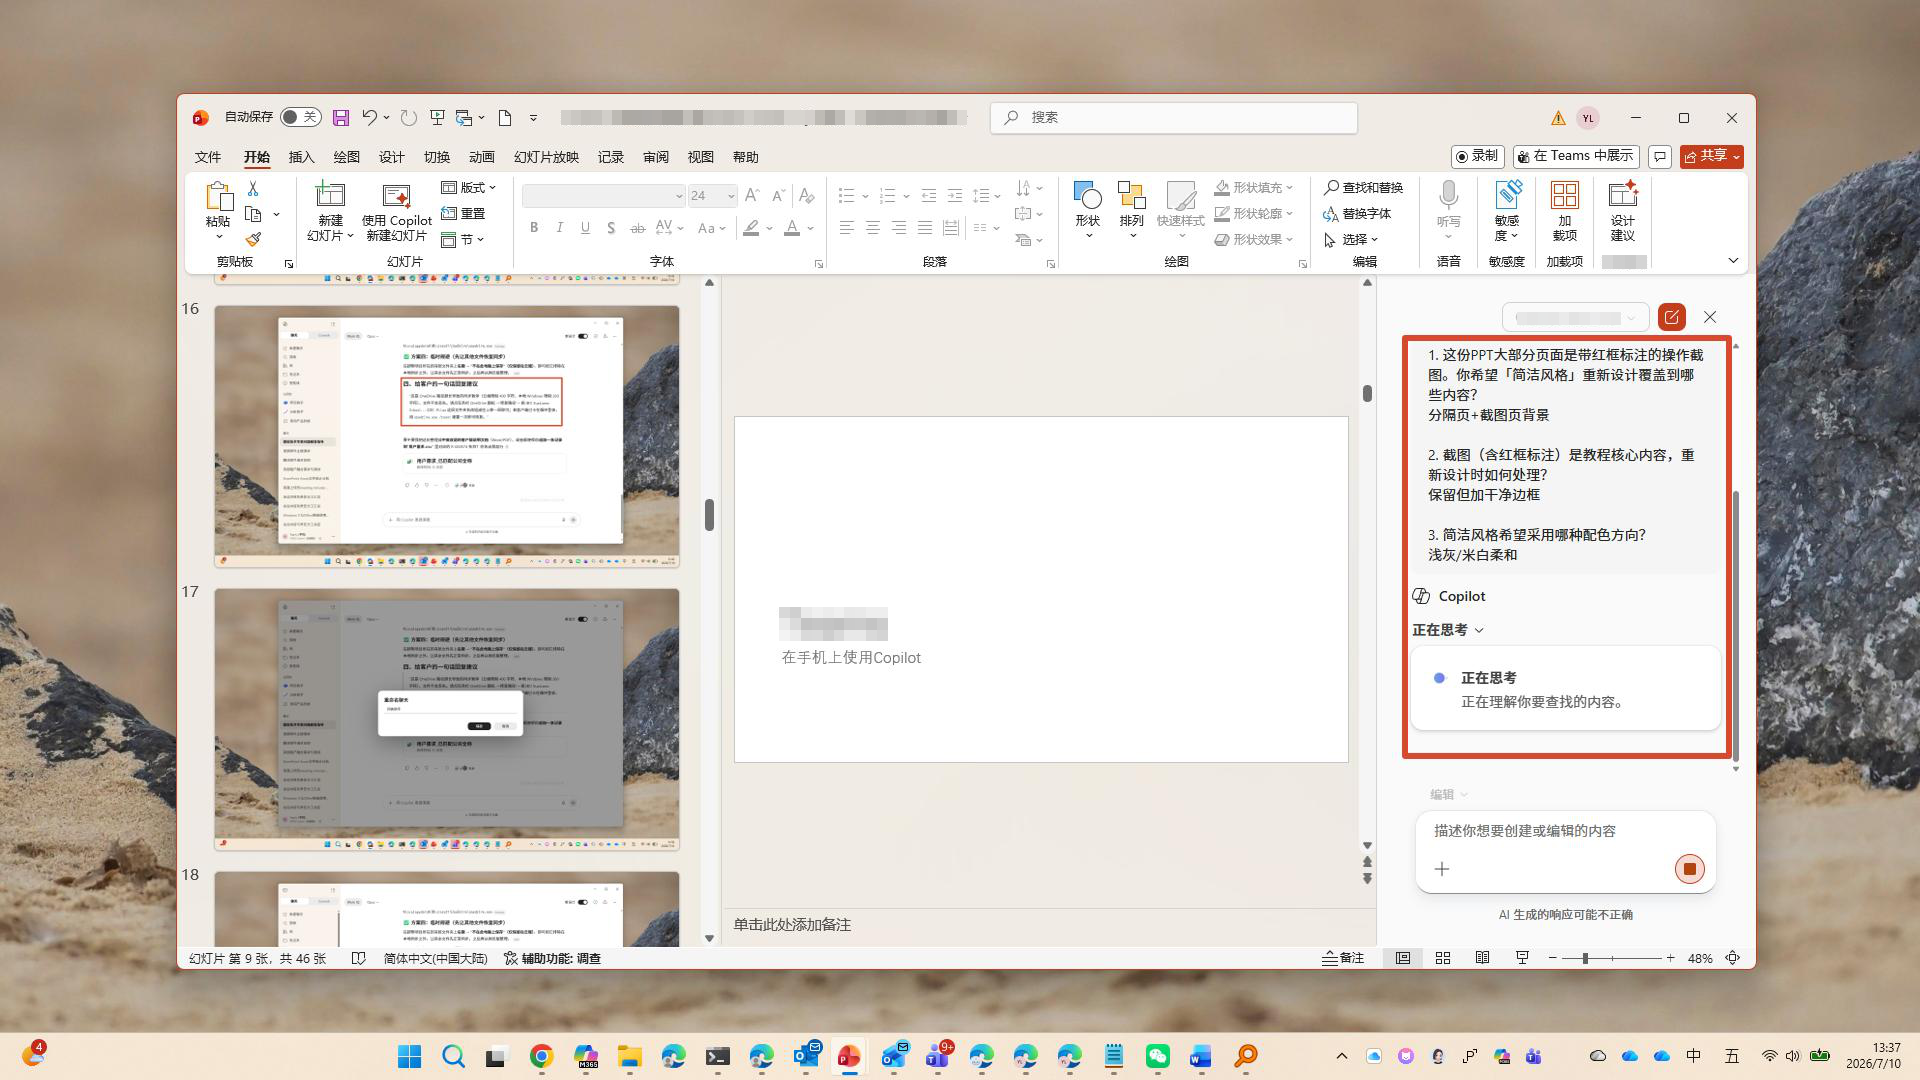1920x1080 pixels.
Task: Click the 录制 record button
Action: [x=1477, y=157]
